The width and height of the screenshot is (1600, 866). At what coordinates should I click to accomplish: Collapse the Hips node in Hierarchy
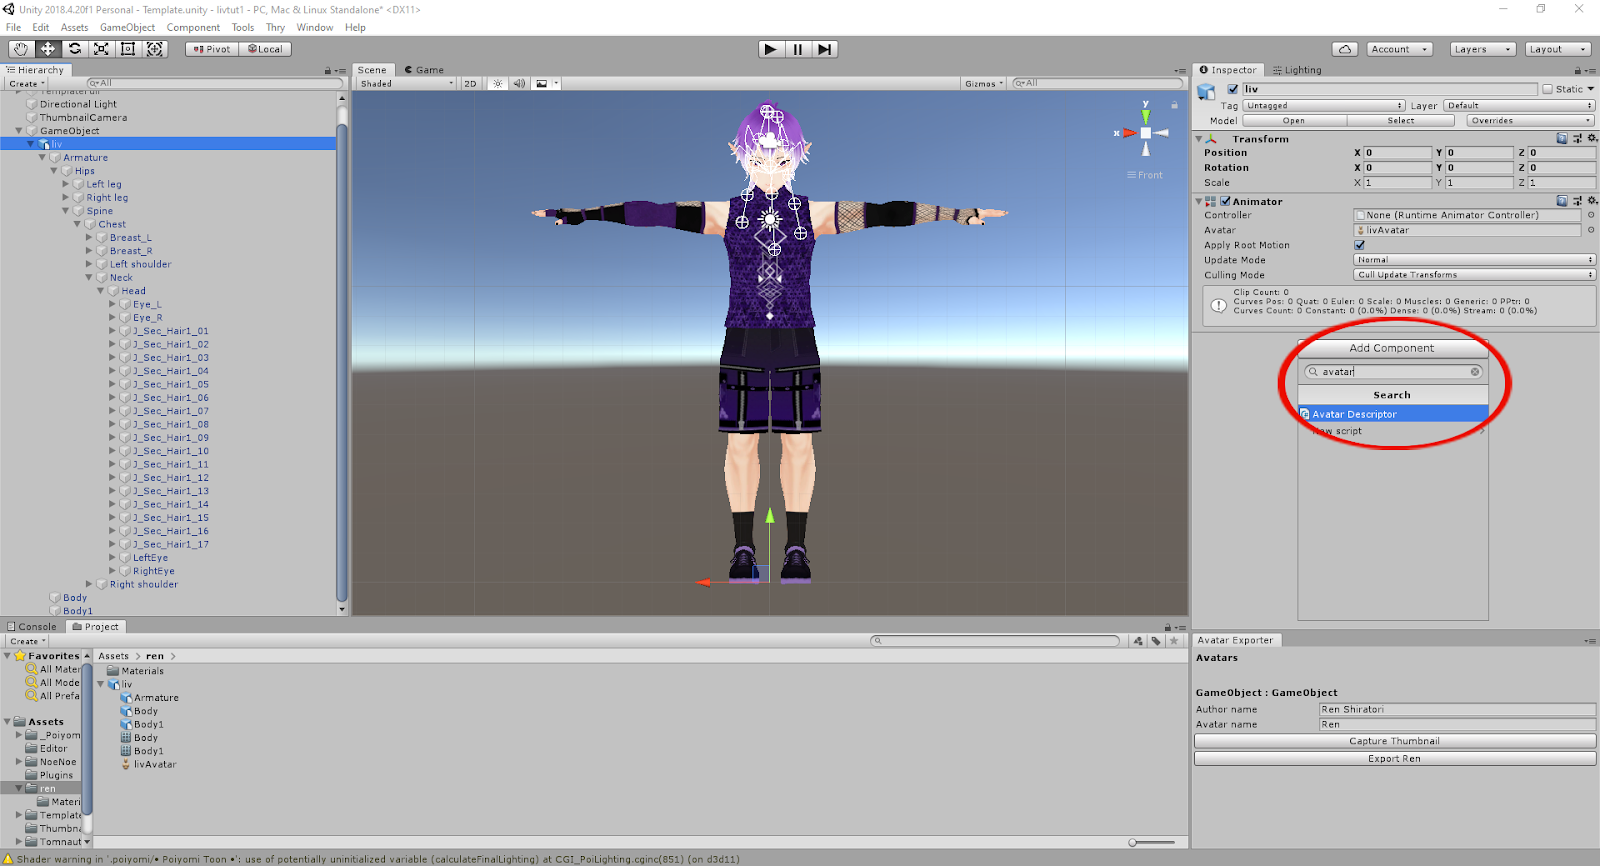(x=55, y=171)
